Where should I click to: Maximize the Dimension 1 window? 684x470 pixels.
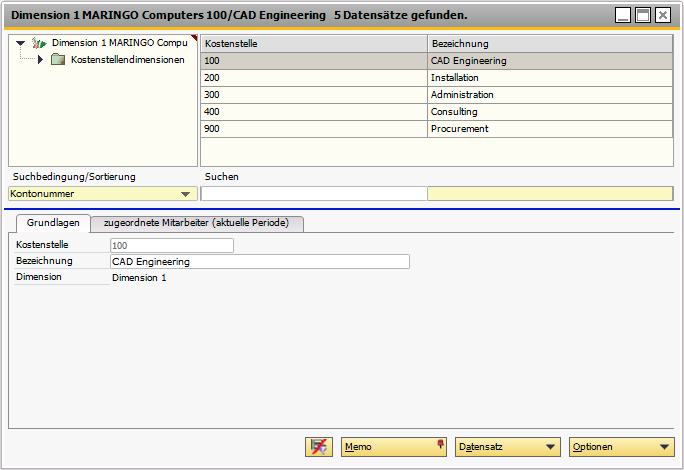[643, 15]
